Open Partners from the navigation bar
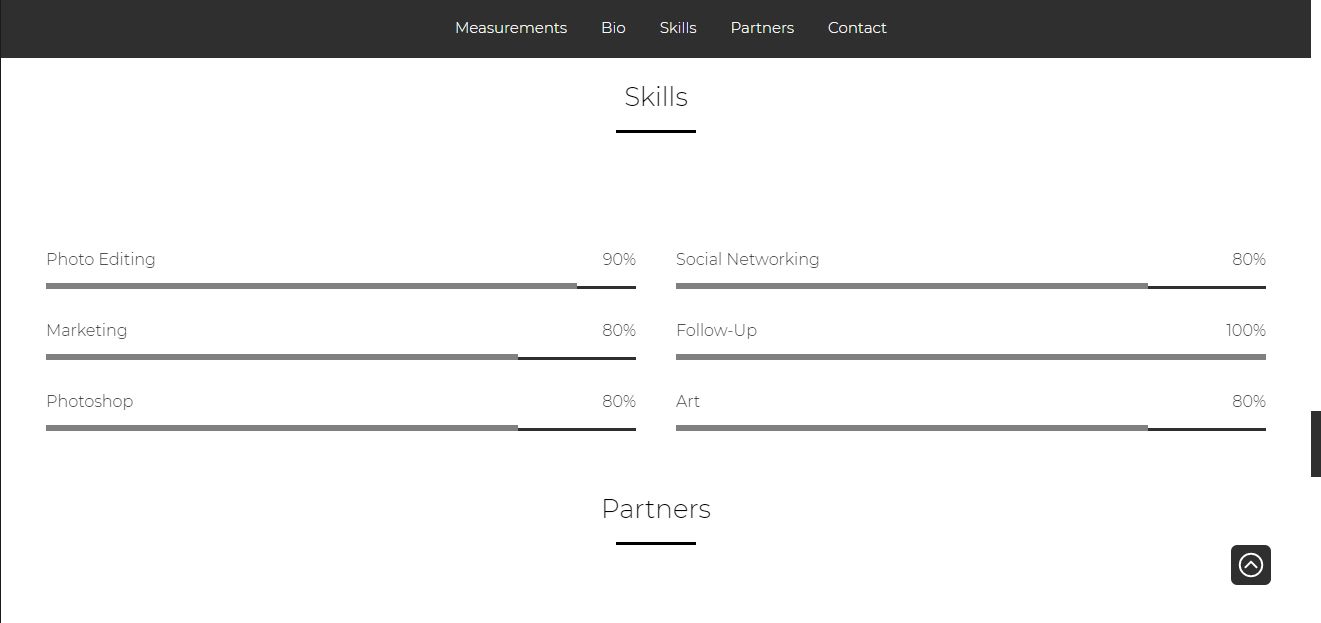The height and width of the screenshot is (623, 1321). tap(762, 28)
